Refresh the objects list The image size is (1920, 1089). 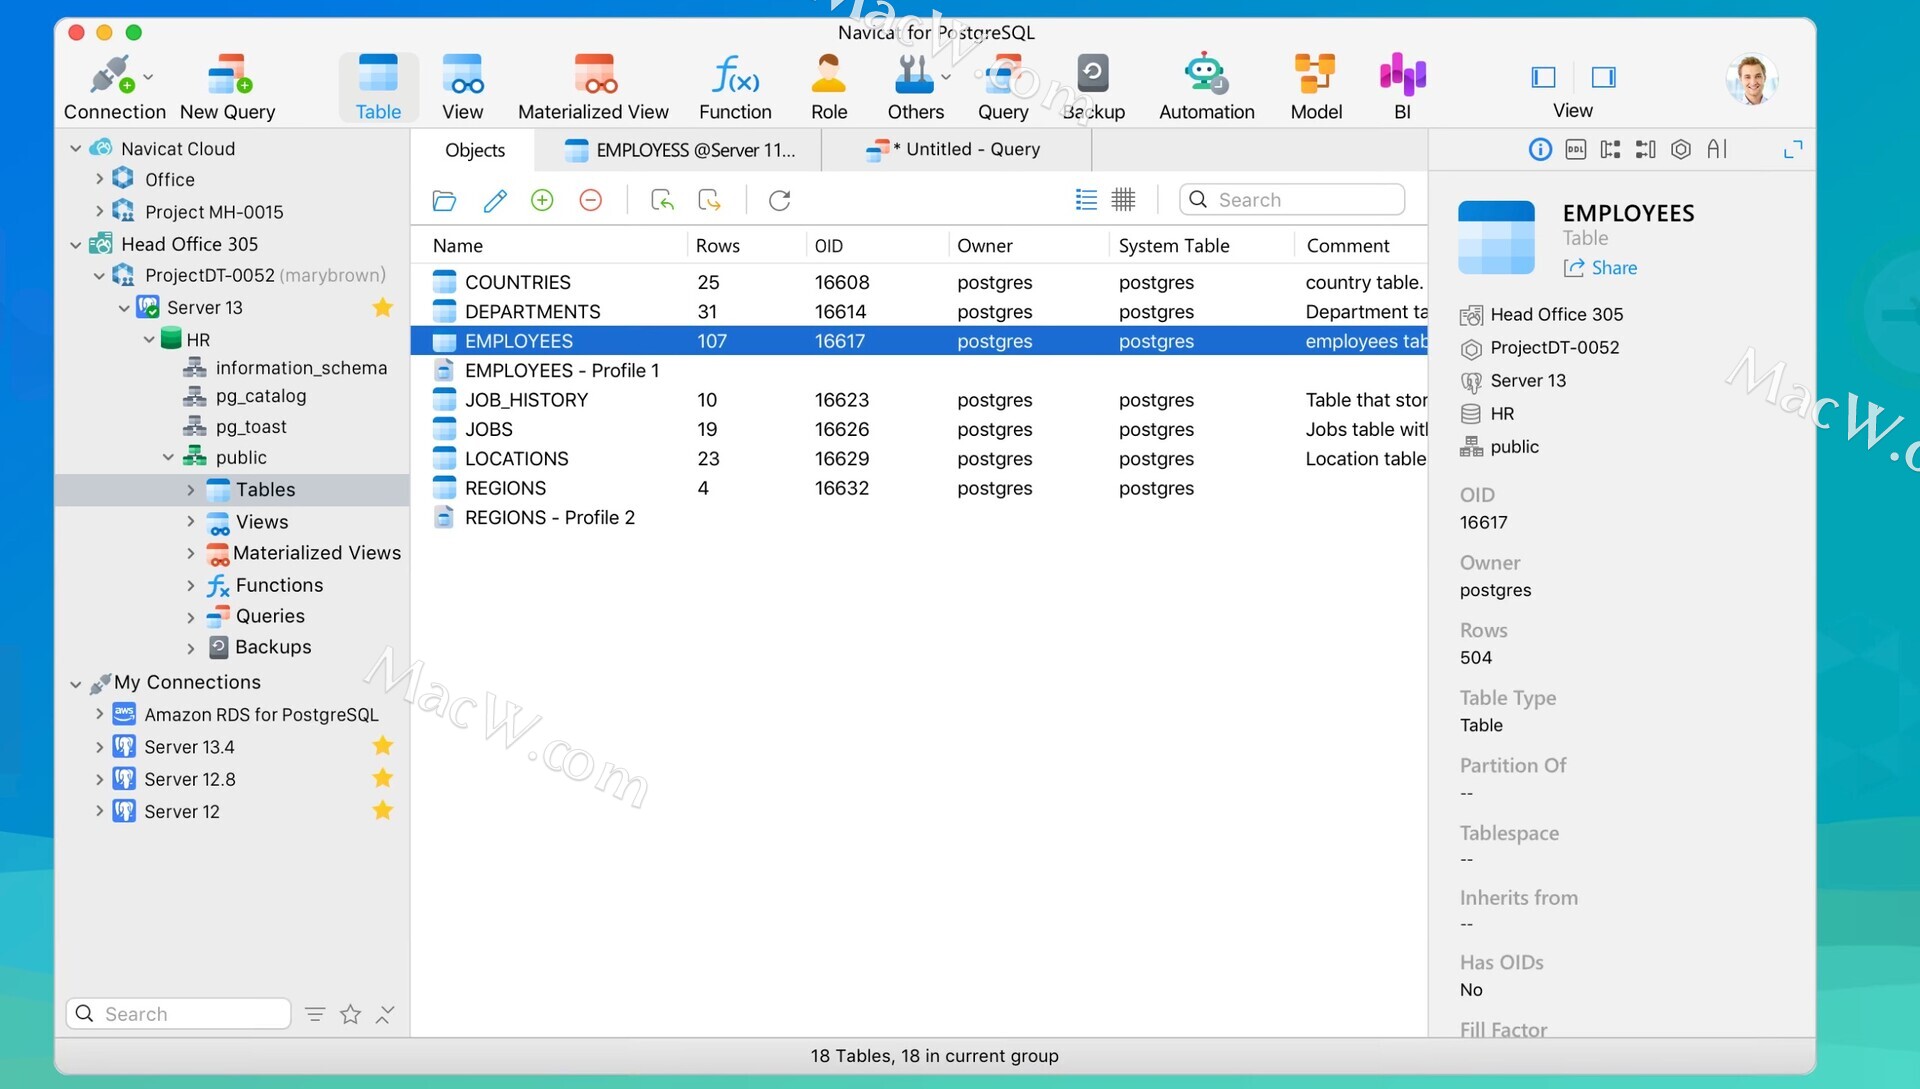[780, 200]
